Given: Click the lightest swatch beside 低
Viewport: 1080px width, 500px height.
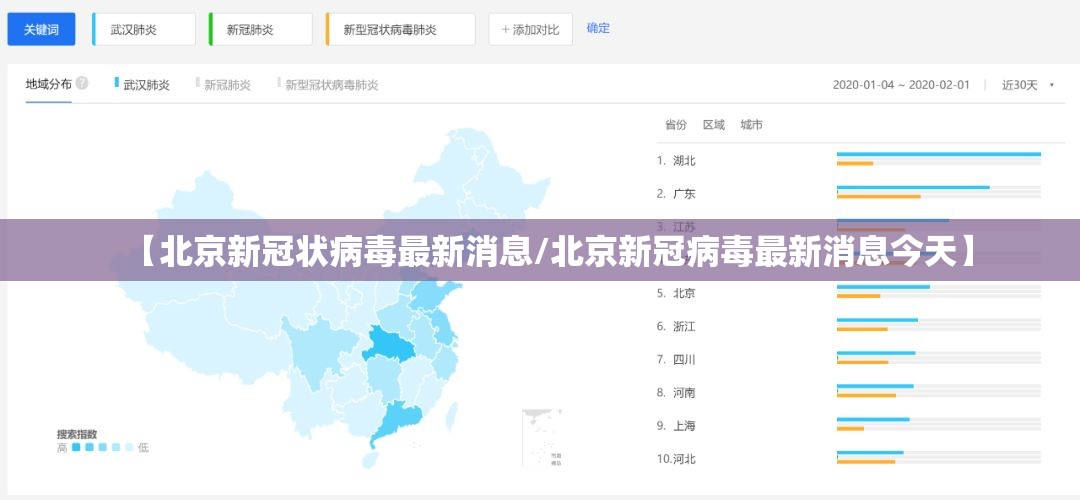Looking at the screenshot, I should tap(128, 448).
